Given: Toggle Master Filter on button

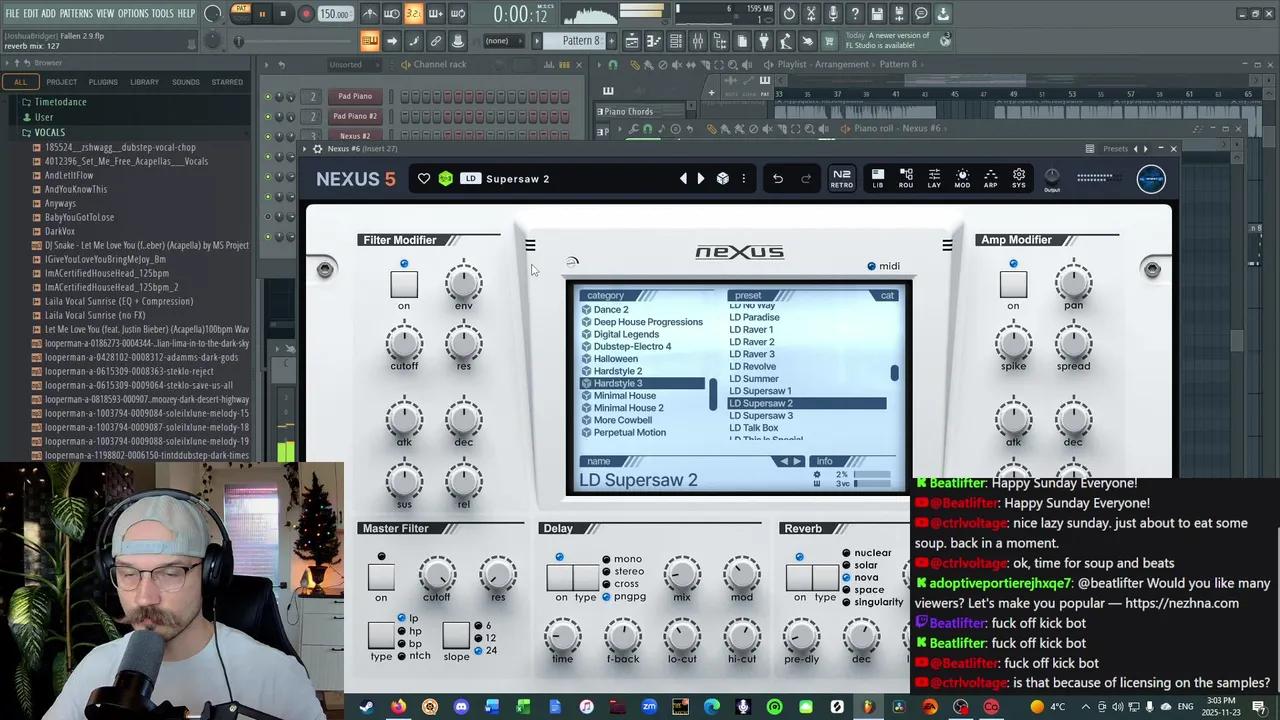Looking at the screenshot, I should tap(381, 576).
